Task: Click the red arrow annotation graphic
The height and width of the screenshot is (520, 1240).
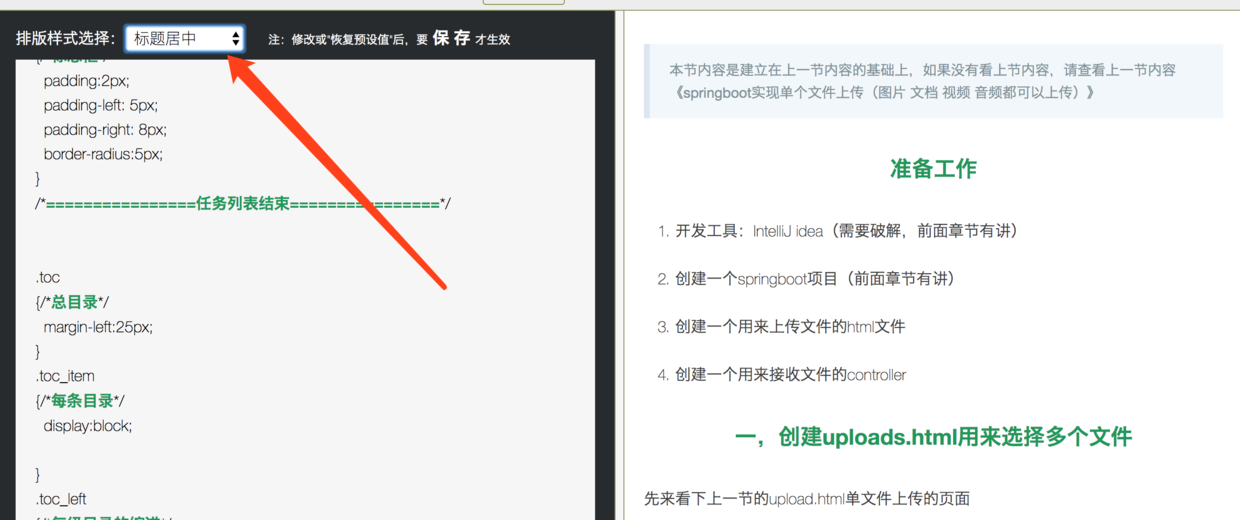Action: [x=337, y=172]
